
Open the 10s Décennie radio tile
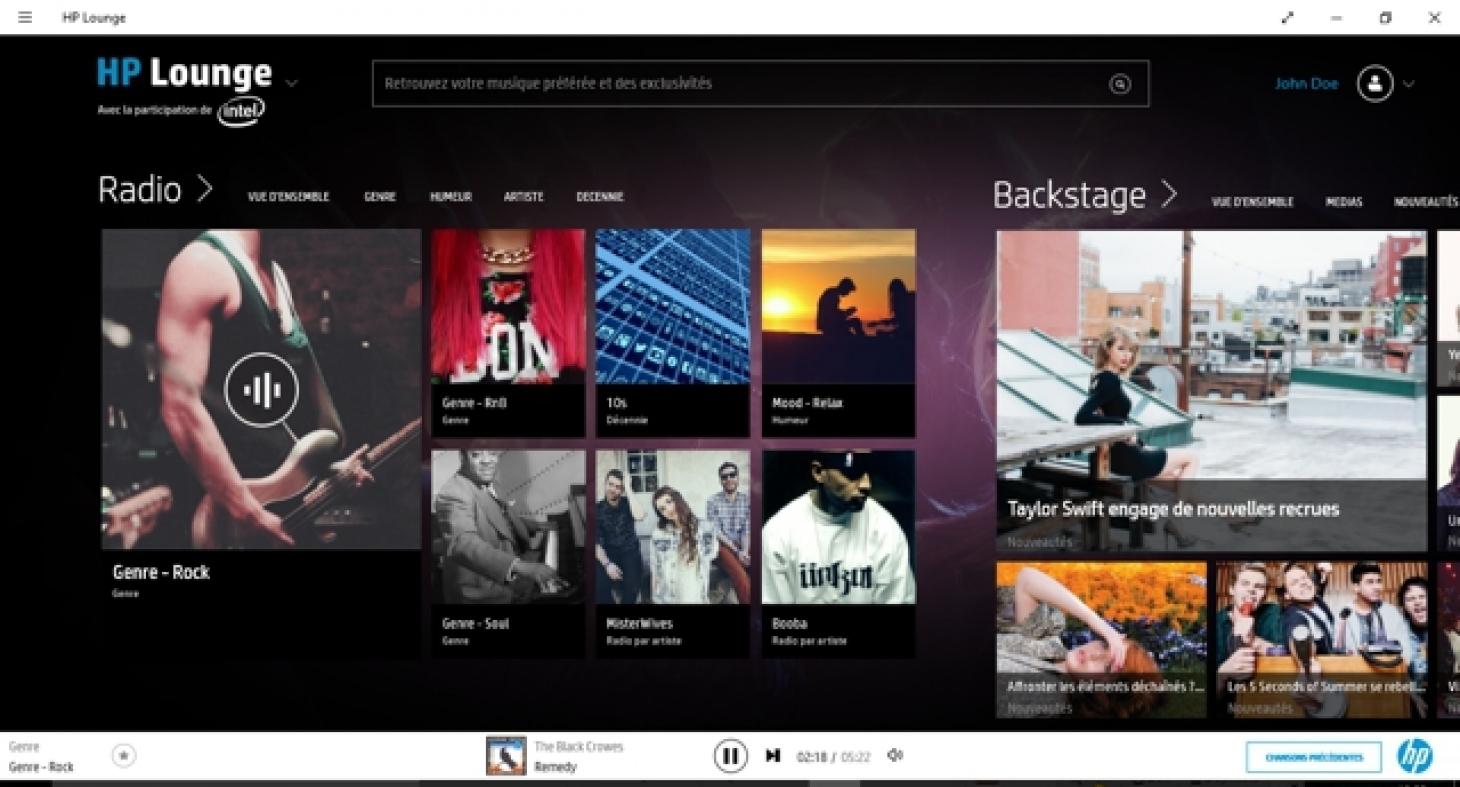(x=672, y=333)
